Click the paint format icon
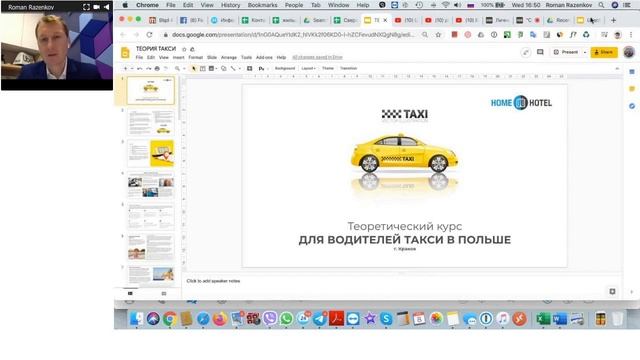Viewport: 640px width, 360px height. (x=166, y=69)
